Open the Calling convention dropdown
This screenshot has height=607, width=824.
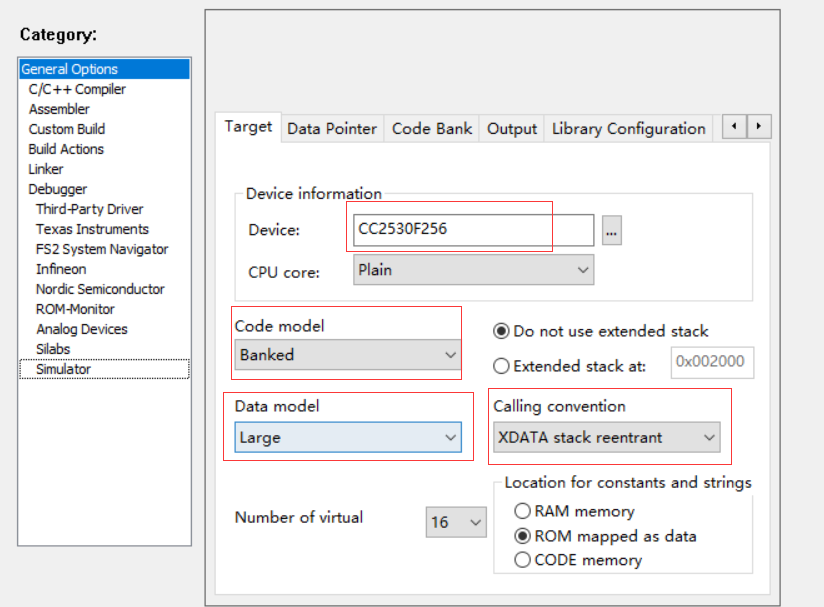[607, 437]
